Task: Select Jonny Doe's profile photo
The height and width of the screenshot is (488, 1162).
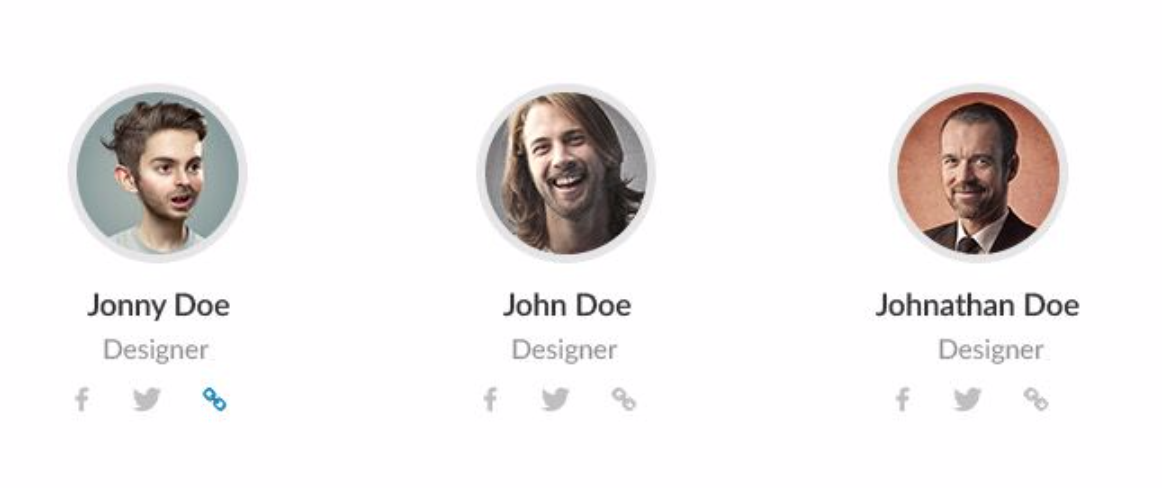Action: 158,173
